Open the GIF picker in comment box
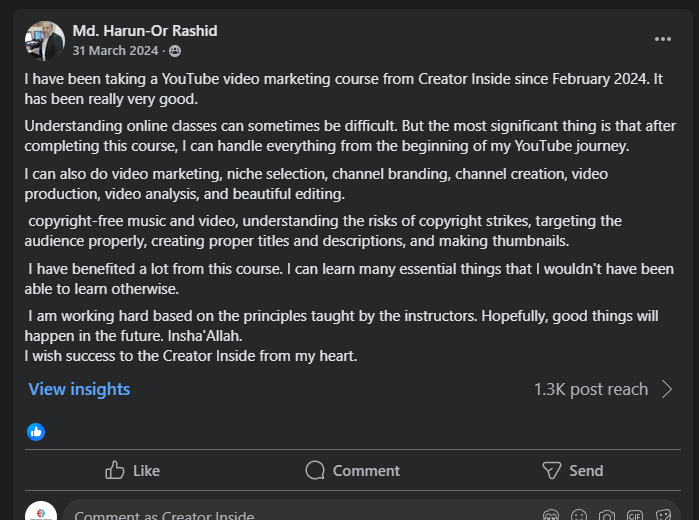Image resolution: width=699 pixels, height=520 pixels. (x=634, y=516)
